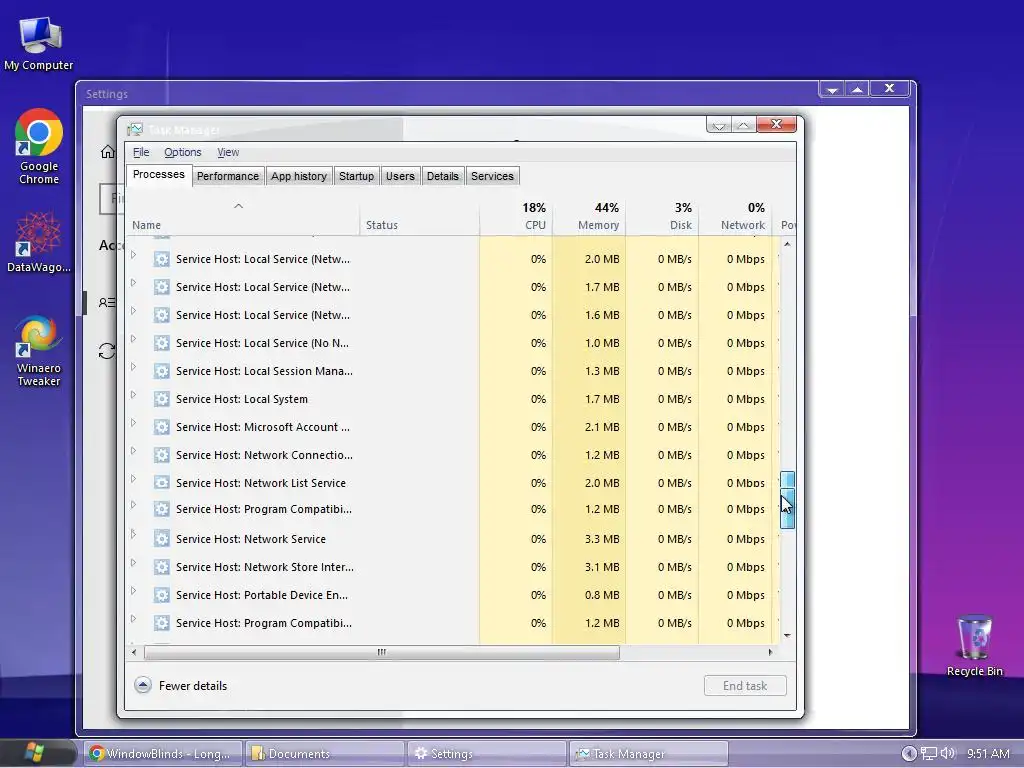Click the accounts person icon in Settings sidebar
The image size is (1024, 768).
[107, 302]
